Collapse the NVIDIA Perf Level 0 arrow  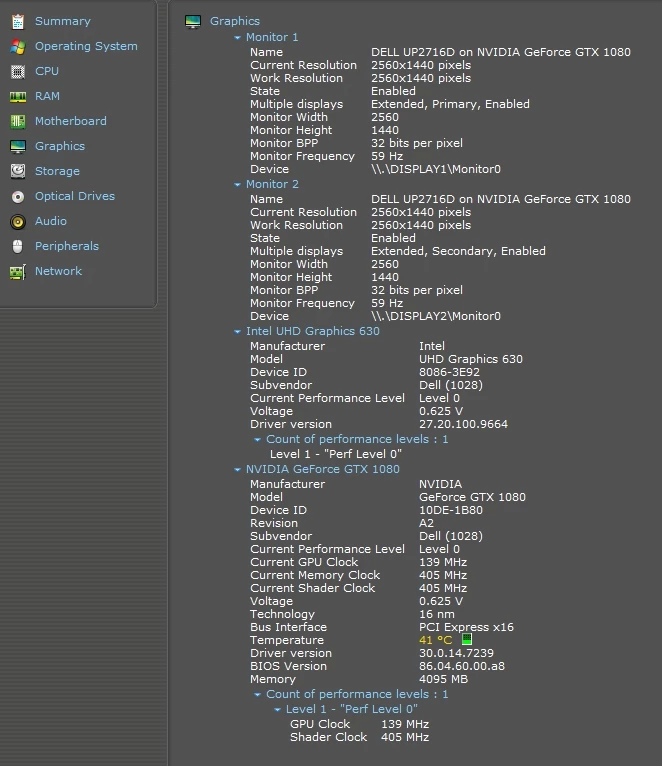coord(278,709)
